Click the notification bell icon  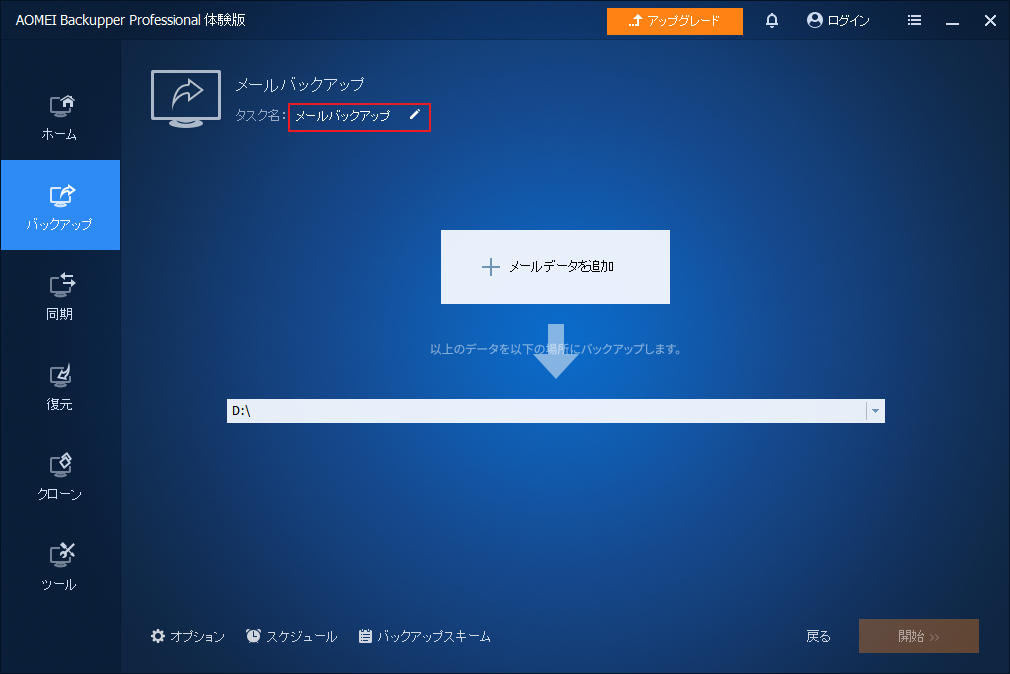click(772, 21)
